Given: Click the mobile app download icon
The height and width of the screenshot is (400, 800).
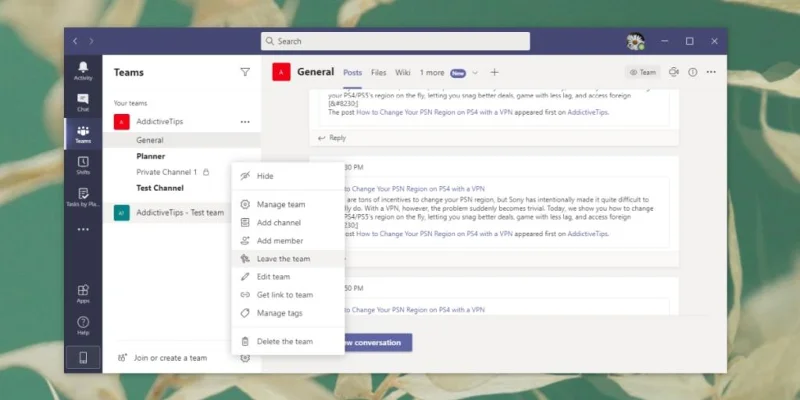Looking at the screenshot, I should tap(83, 358).
